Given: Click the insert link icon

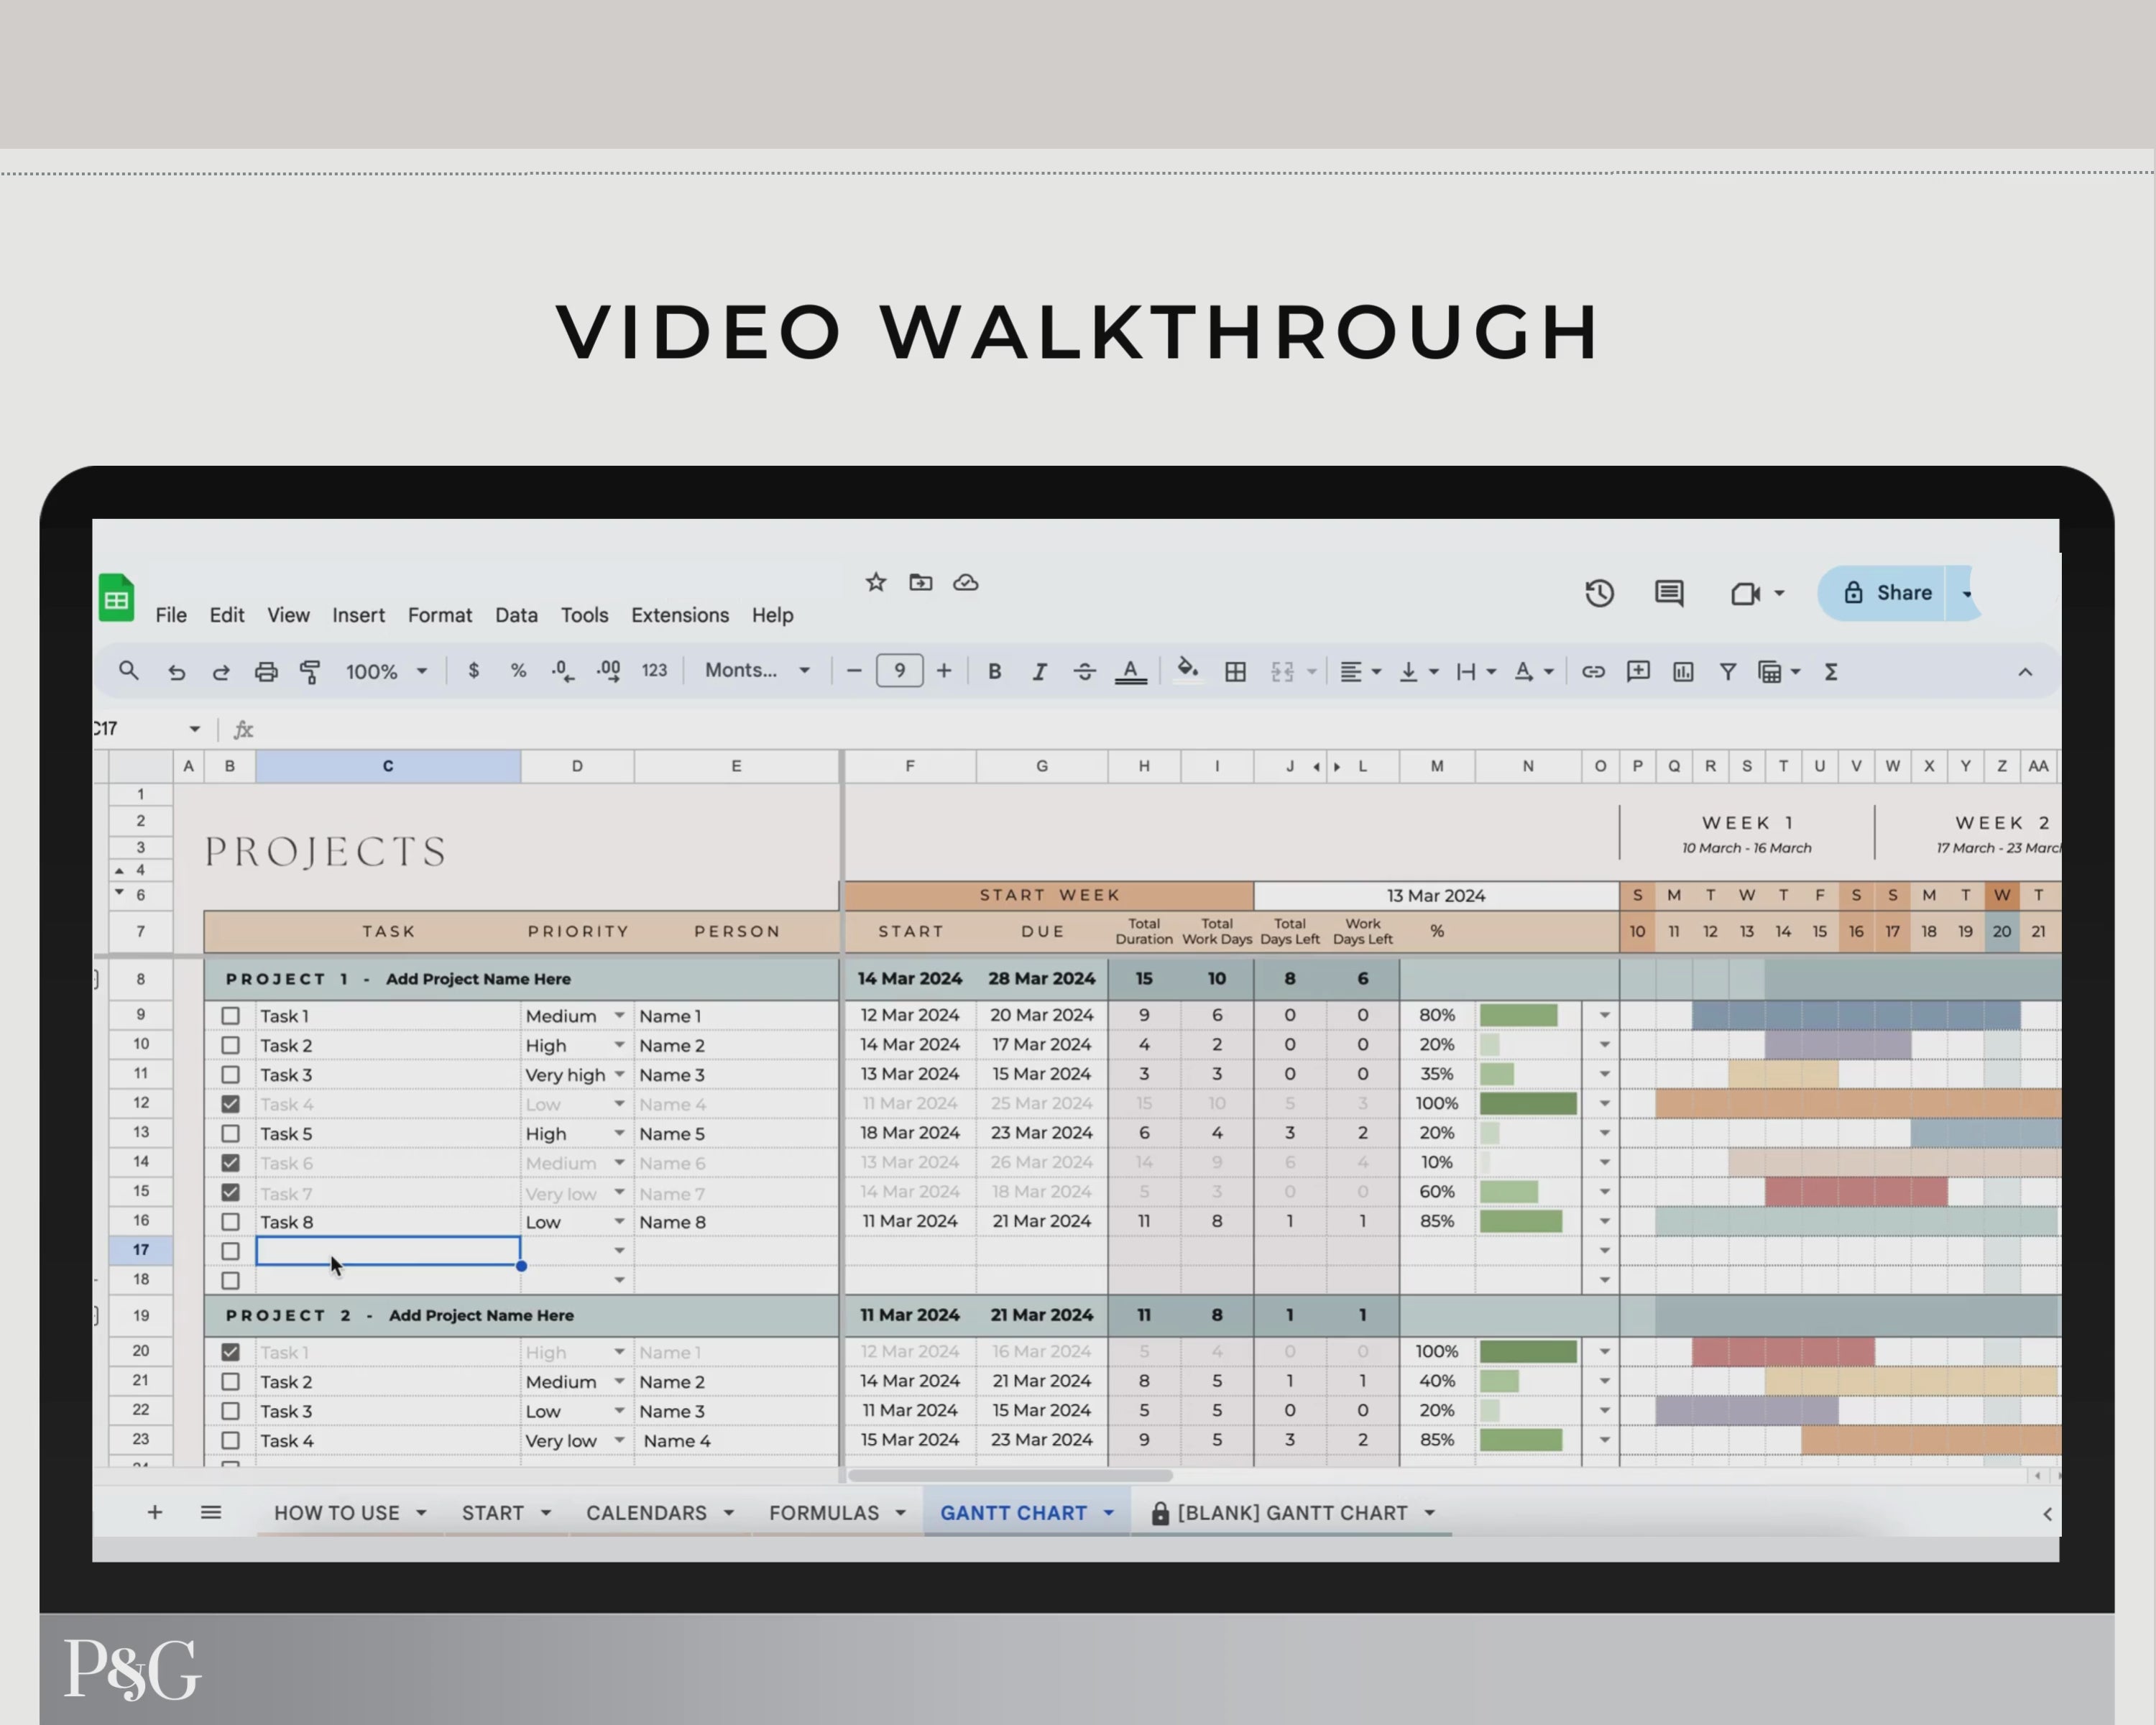Looking at the screenshot, I should [1593, 672].
